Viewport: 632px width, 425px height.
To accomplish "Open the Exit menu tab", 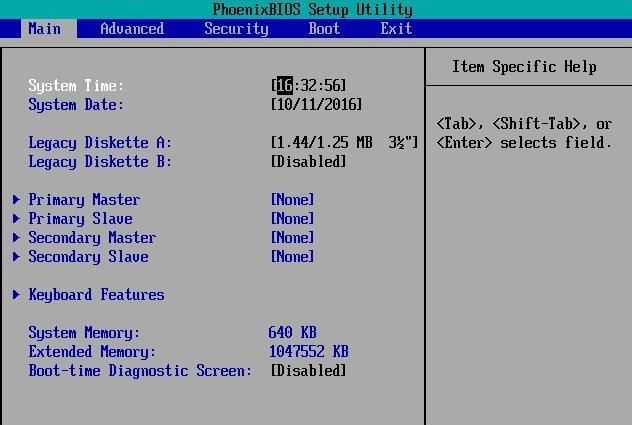I will tap(396, 29).
